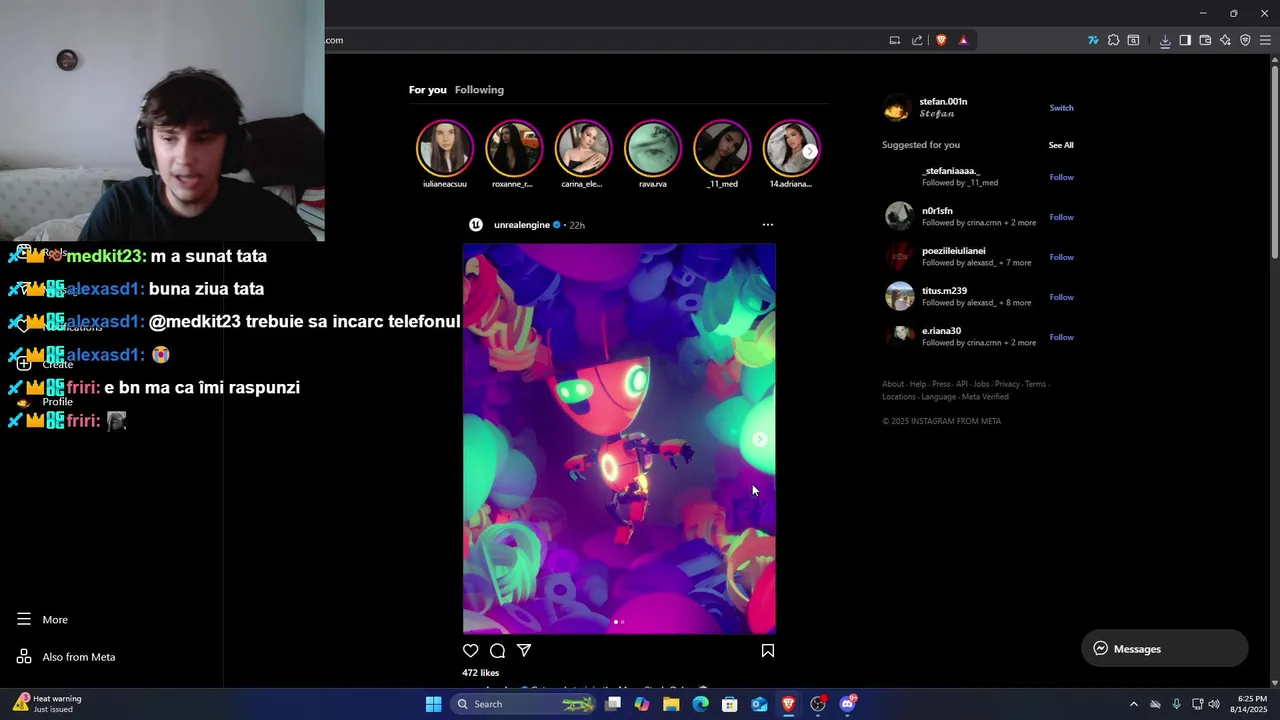The height and width of the screenshot is (720, 1280).
Task: Open the About footer link
Action: point(892,384)
